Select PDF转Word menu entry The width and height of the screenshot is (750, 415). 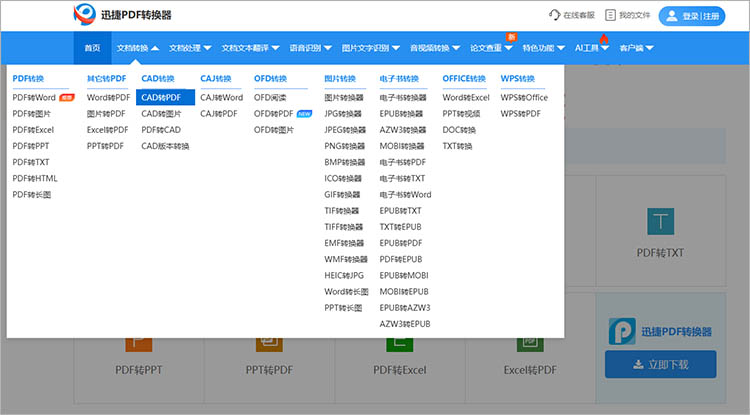click(34, 98)
